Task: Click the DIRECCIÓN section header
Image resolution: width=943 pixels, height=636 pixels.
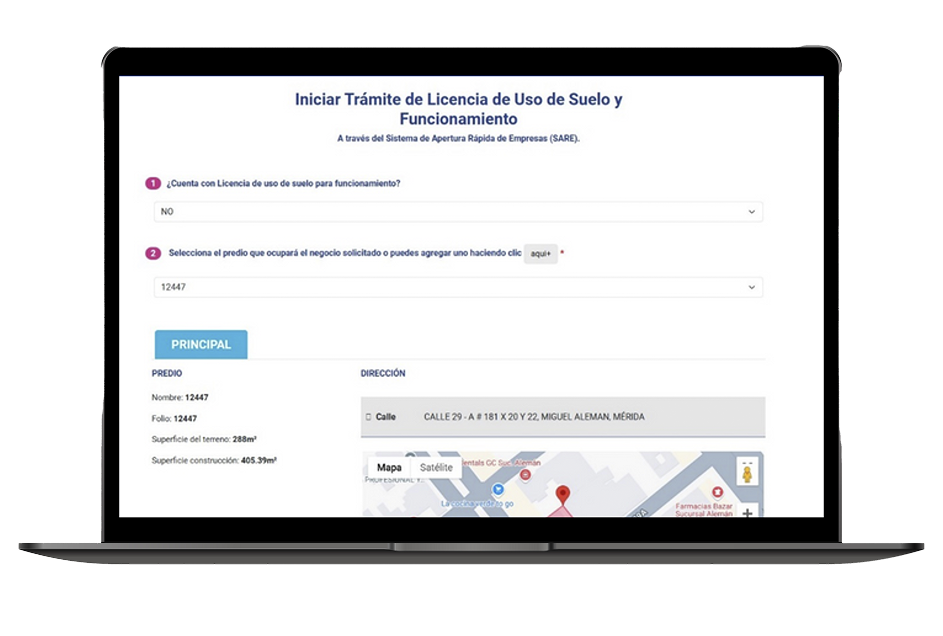Action: click(x=383, y=373)
